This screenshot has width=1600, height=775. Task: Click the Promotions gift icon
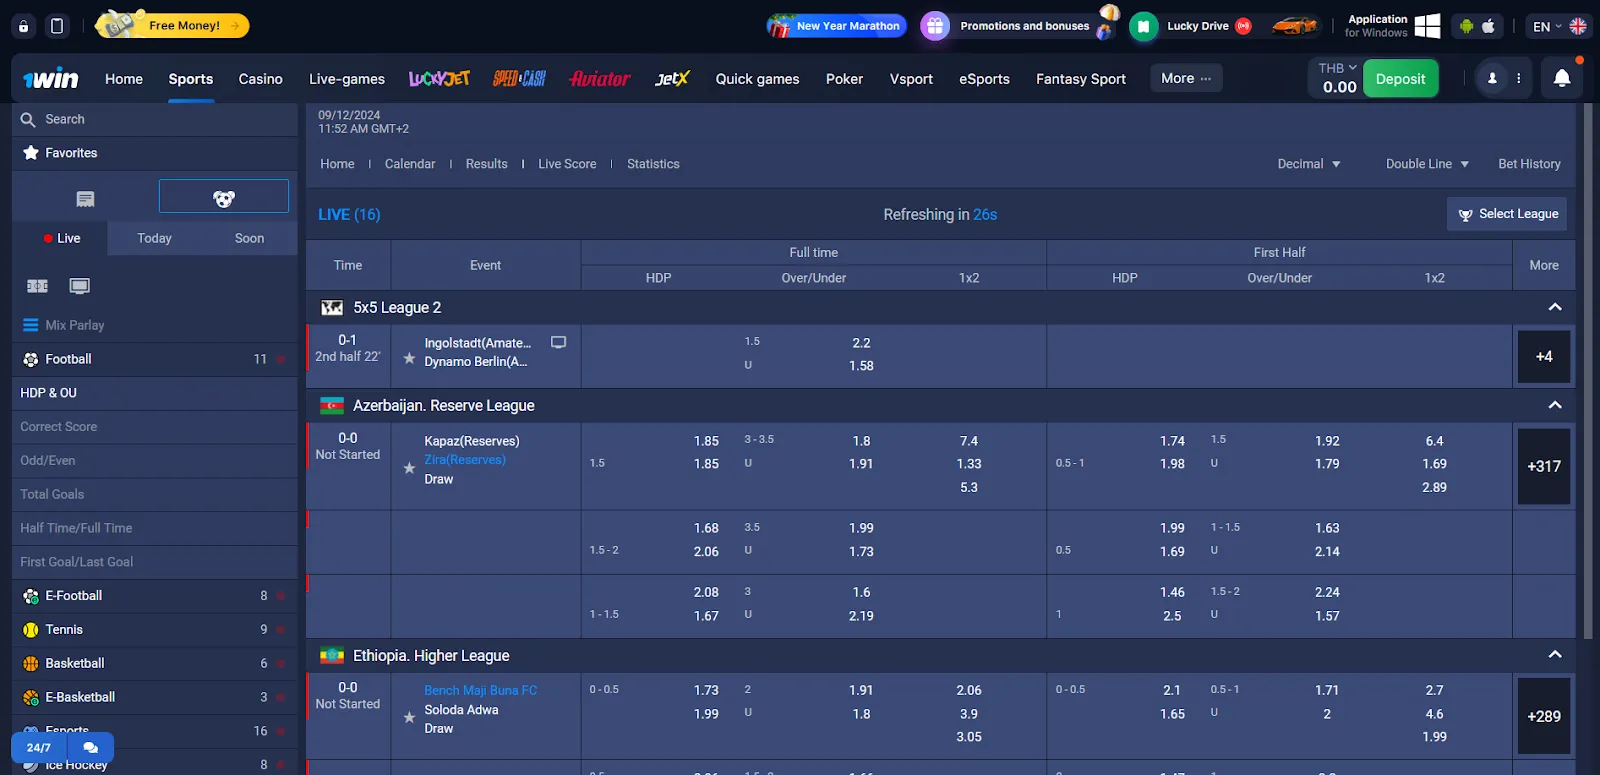pyautogui.click(x=934, y=26)
